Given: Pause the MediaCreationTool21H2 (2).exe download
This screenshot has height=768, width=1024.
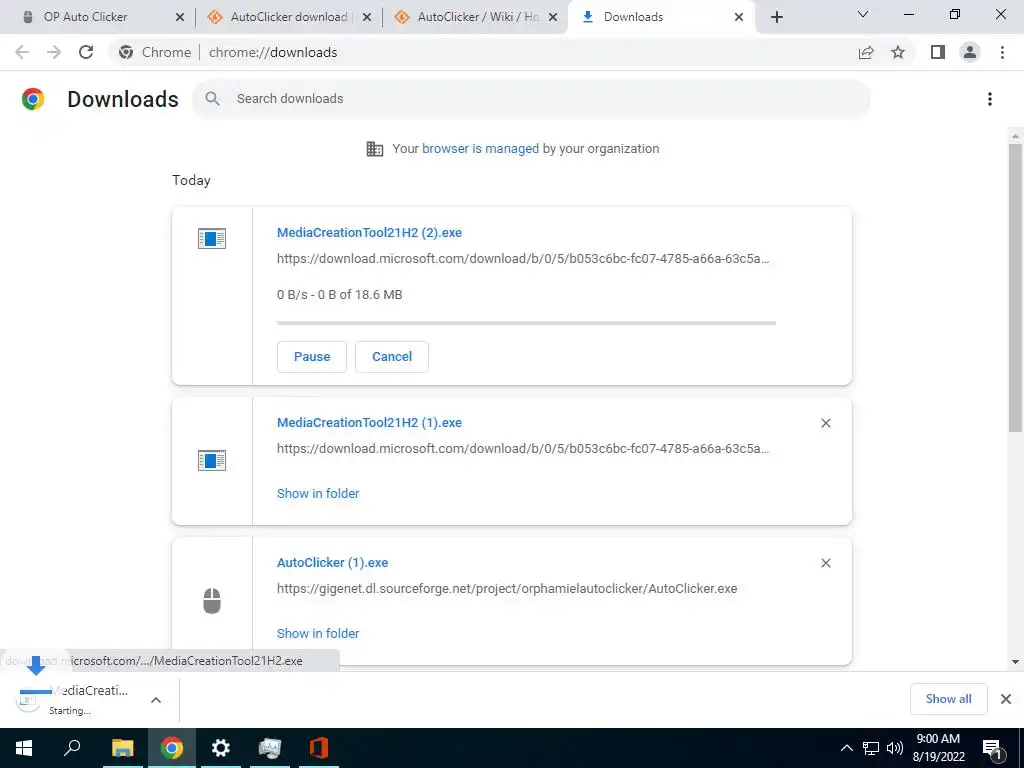Looking at the screenshot, I should (x=312, y=357).
